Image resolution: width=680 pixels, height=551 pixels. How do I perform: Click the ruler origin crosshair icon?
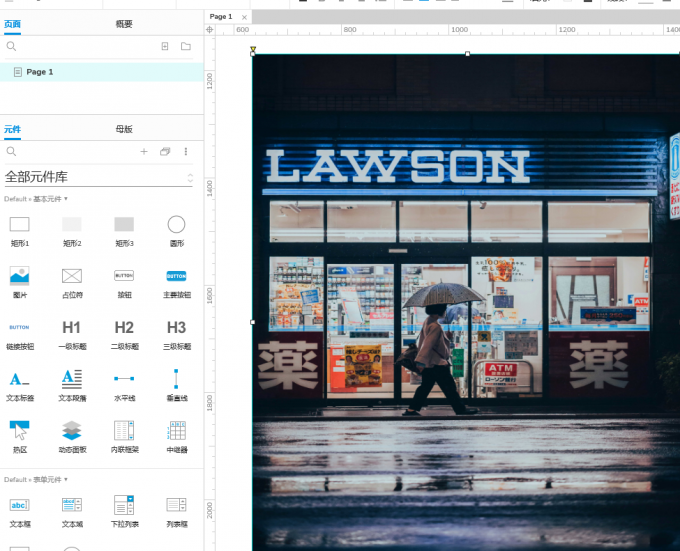click(x=209, y=29)
